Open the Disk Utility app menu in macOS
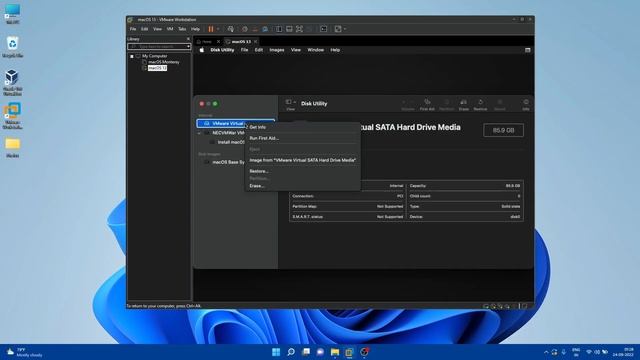The image size is (640, 360). 222,50
